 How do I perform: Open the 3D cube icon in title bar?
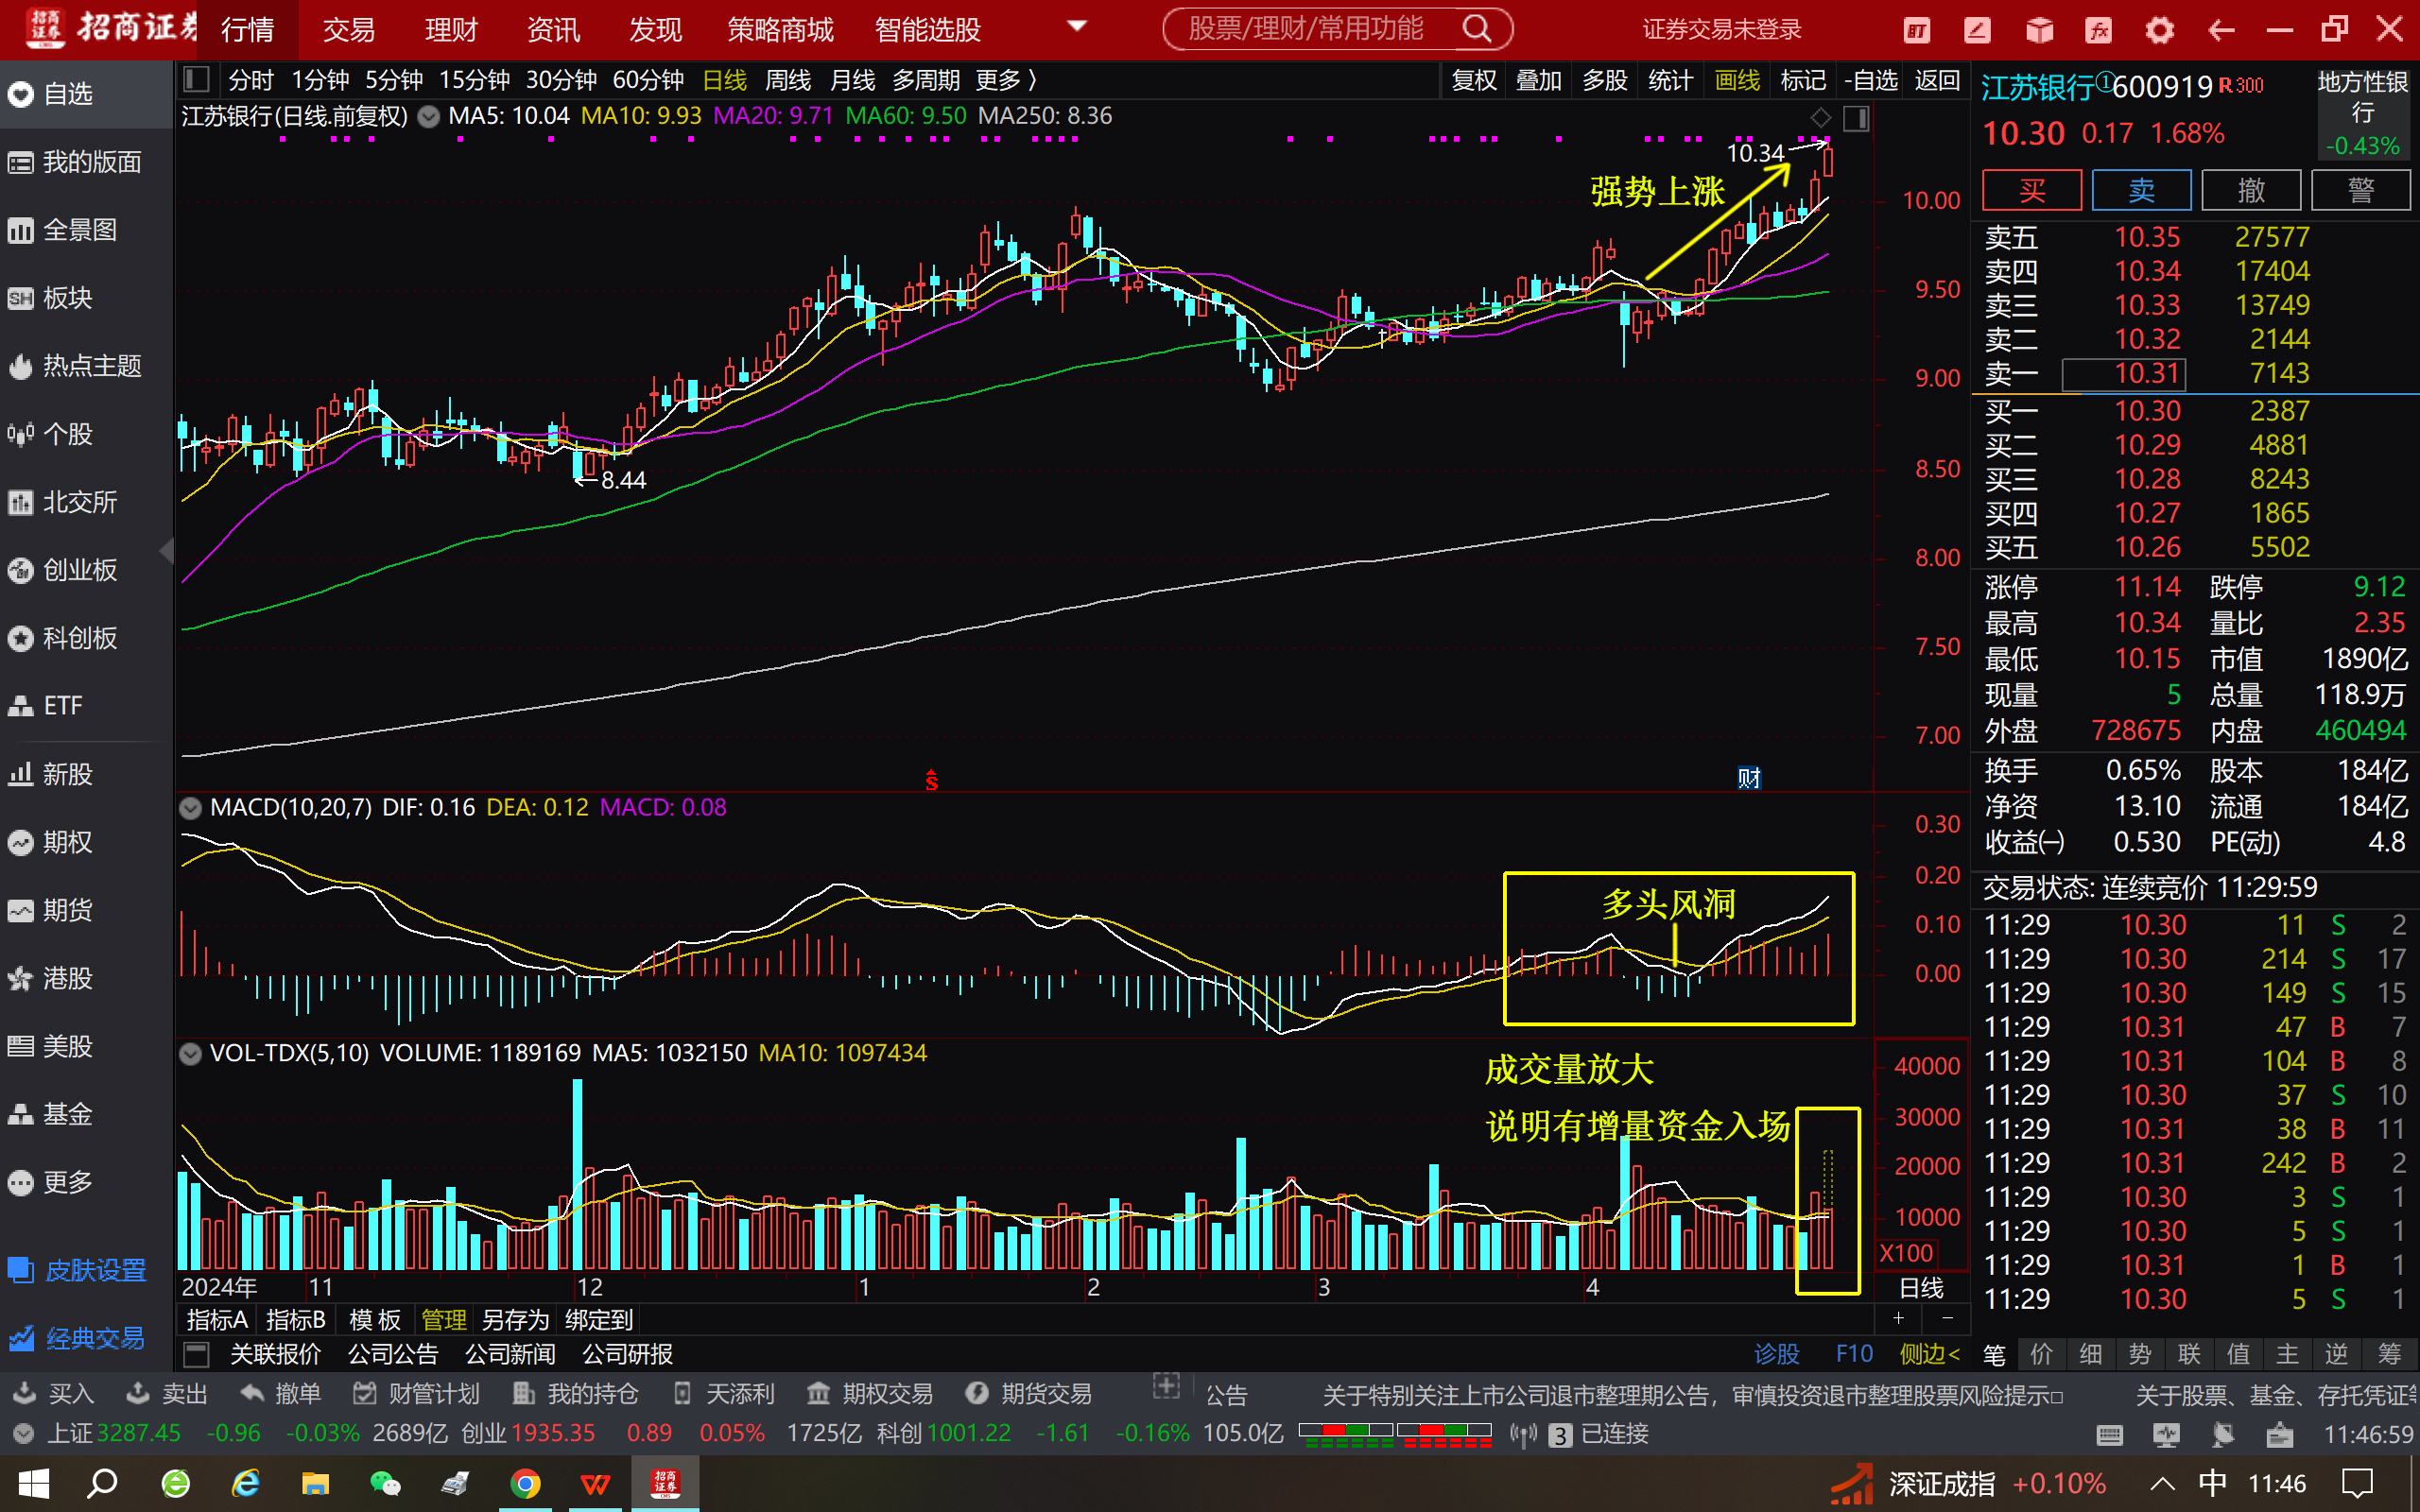(2039, 30)
